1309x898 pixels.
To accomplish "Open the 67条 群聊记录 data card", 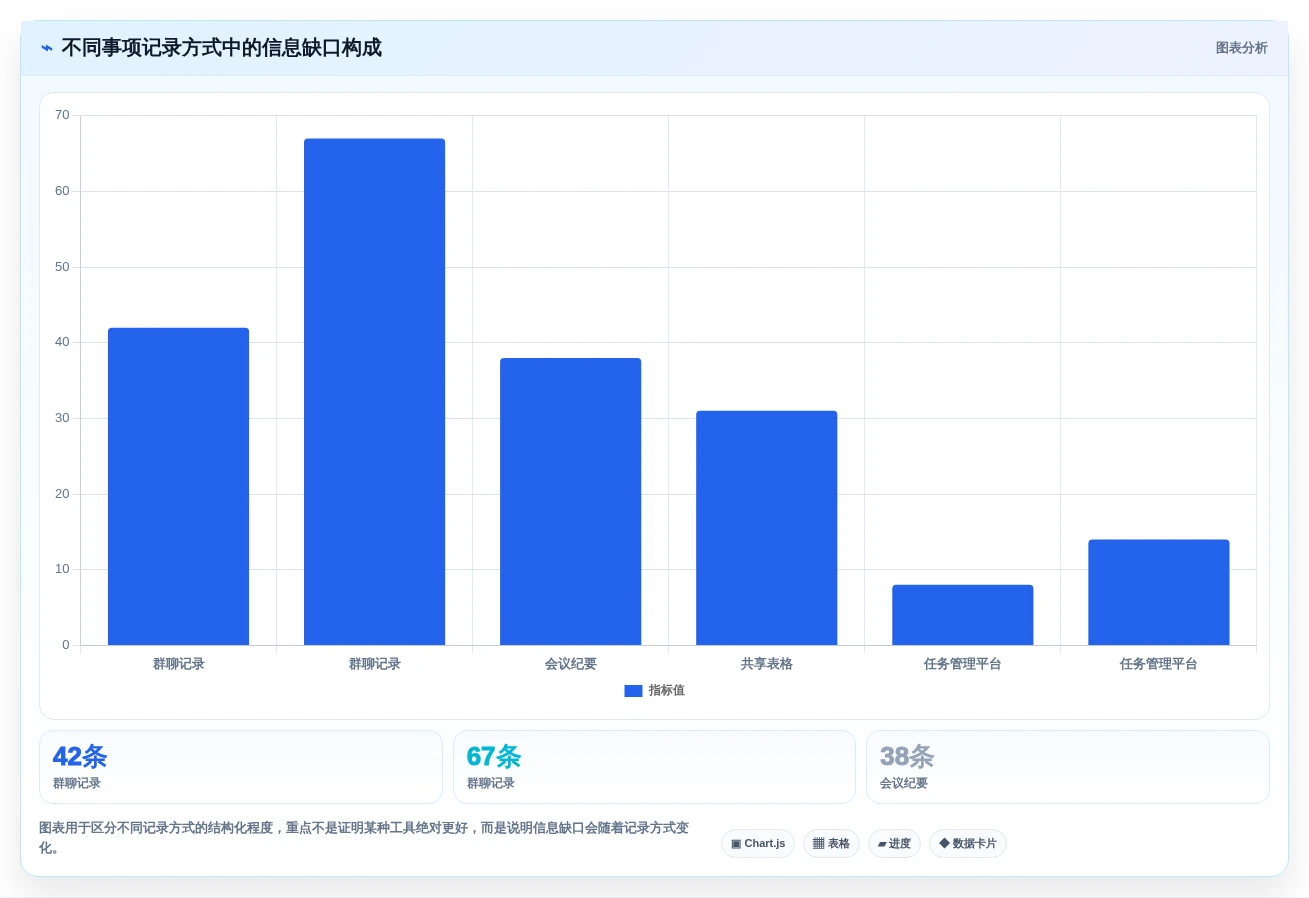I will point(654,767).
